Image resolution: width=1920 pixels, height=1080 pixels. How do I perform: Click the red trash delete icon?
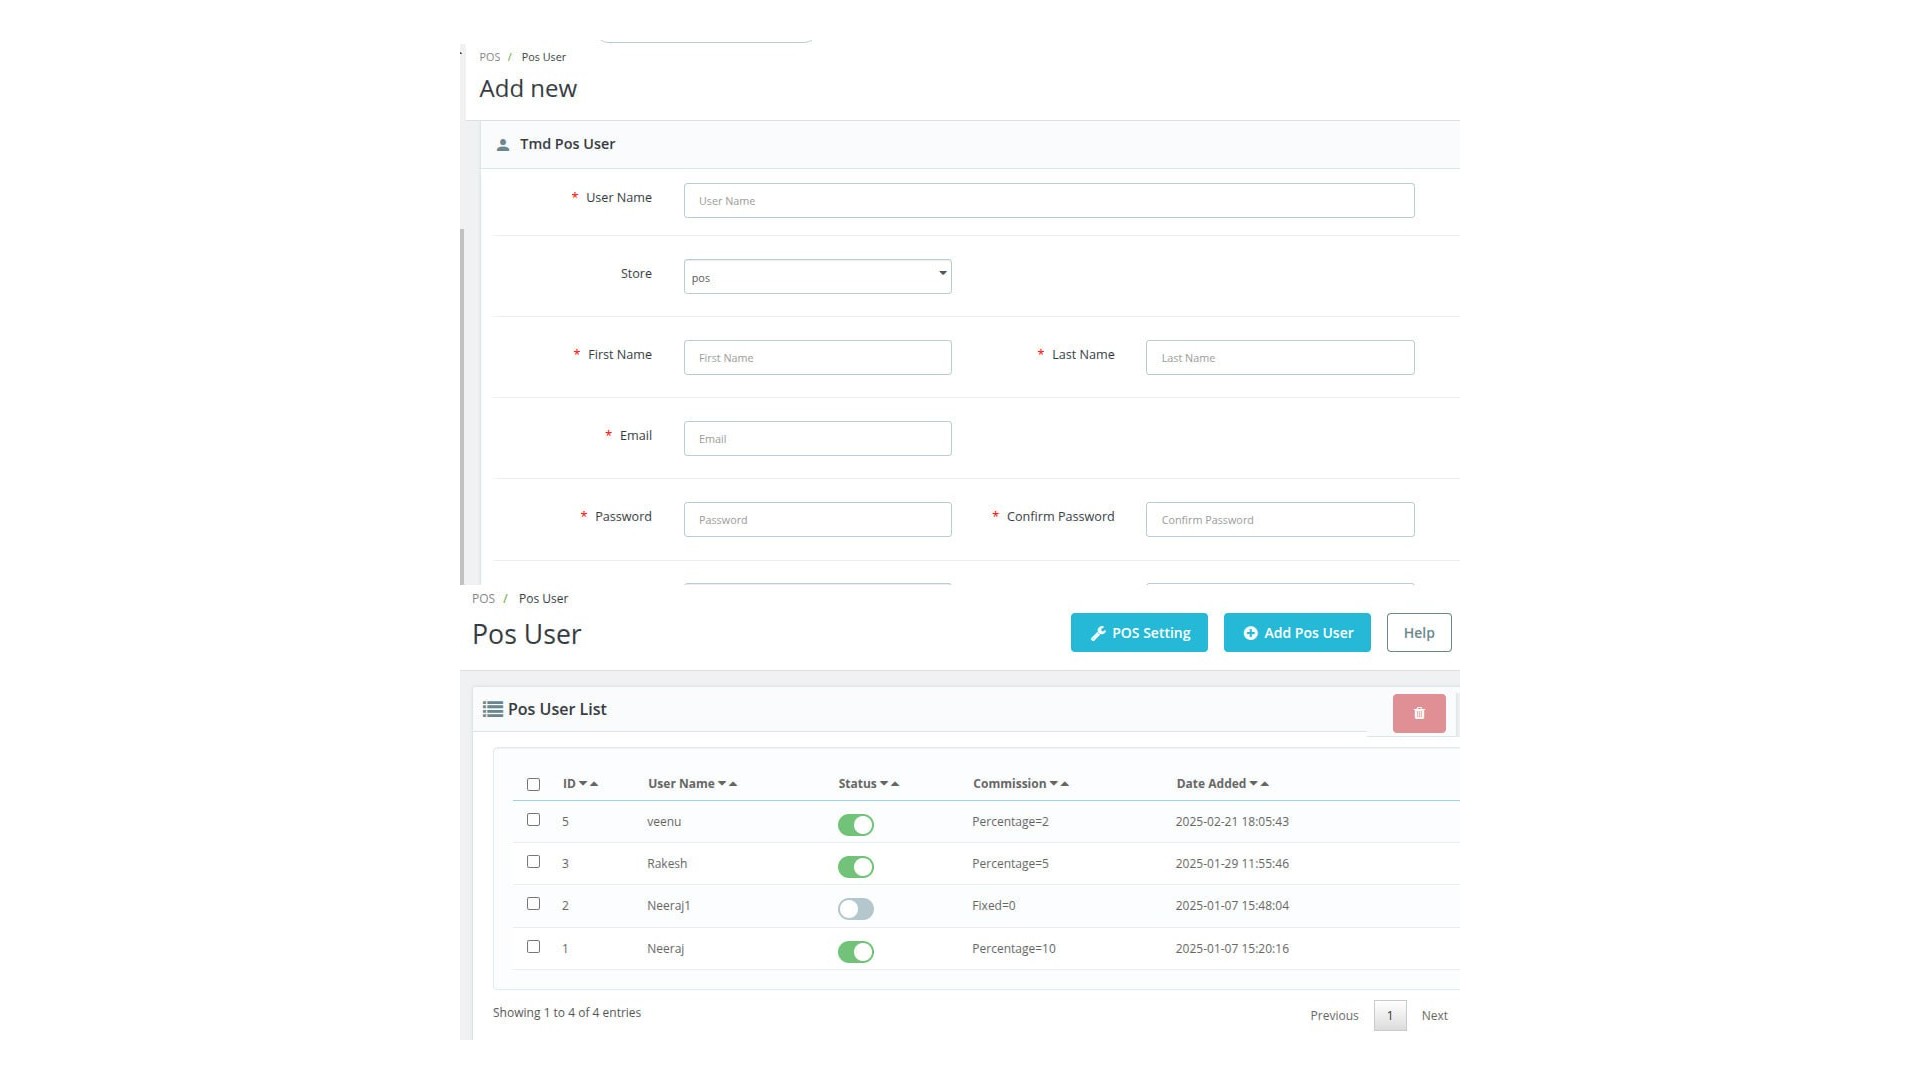point(1418,714)
